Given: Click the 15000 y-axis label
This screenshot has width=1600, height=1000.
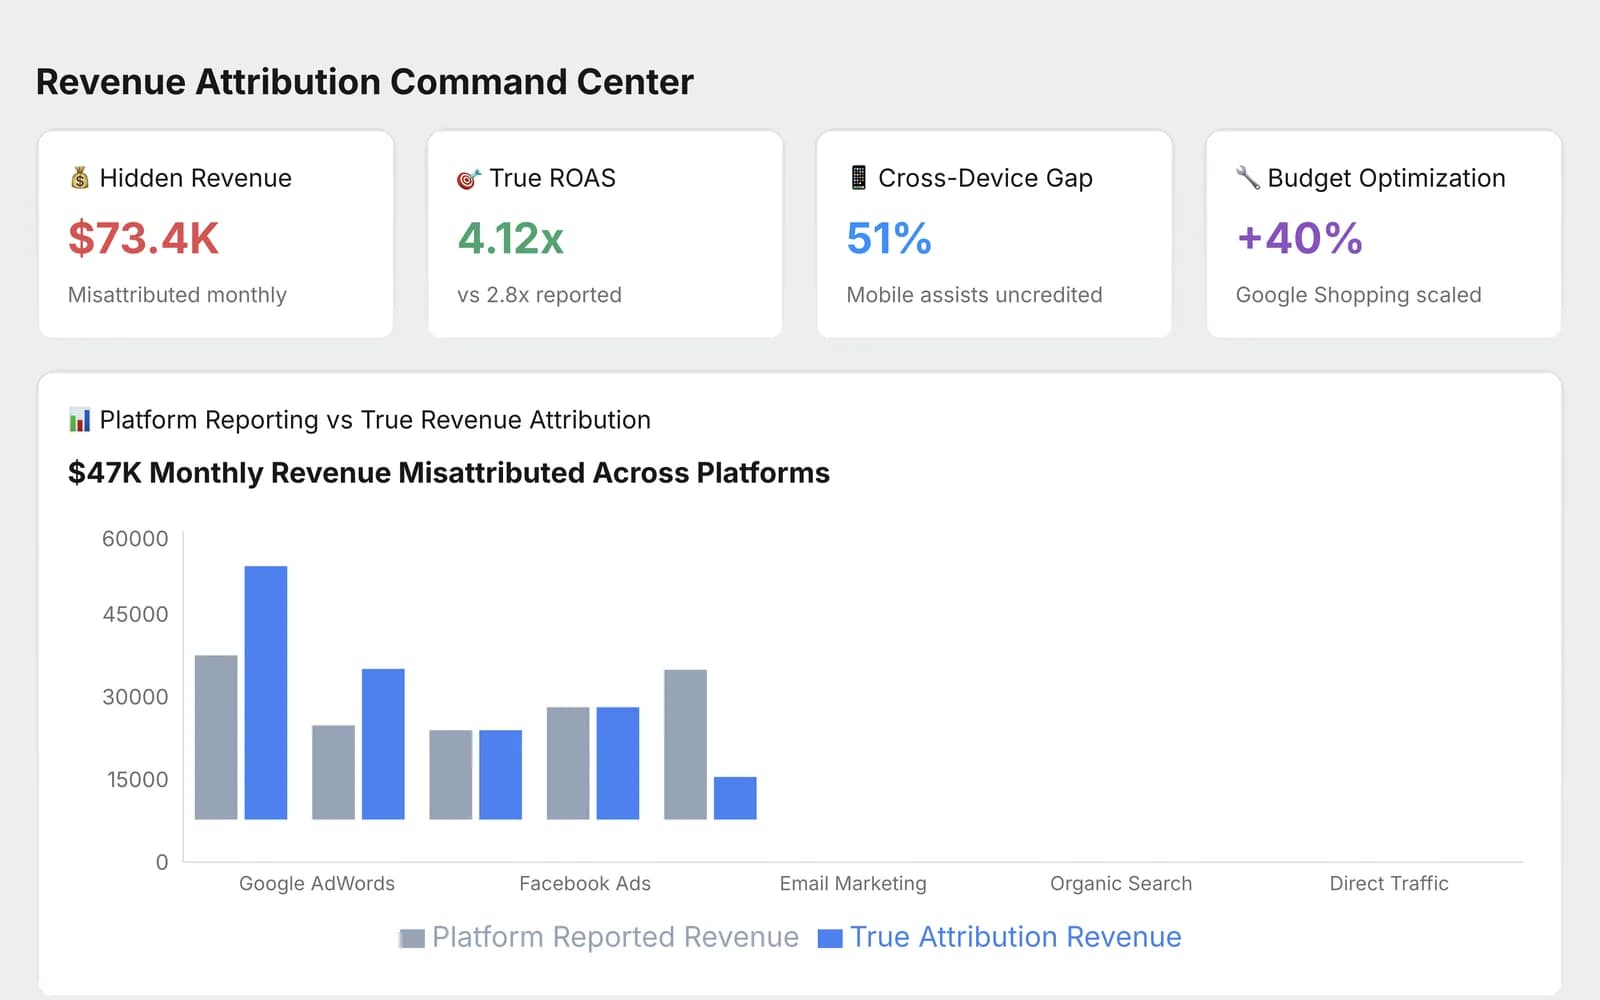Looking at the screenshot, I should pos(137,780).
